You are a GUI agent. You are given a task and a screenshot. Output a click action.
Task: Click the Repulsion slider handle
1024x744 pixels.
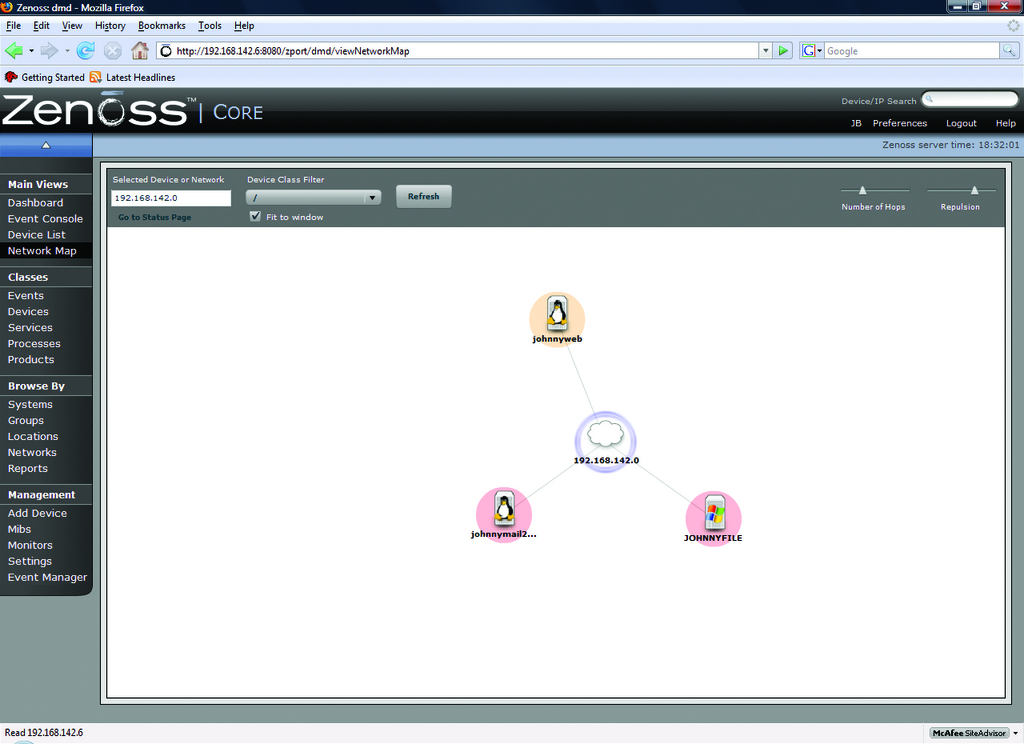coord(974,189)
